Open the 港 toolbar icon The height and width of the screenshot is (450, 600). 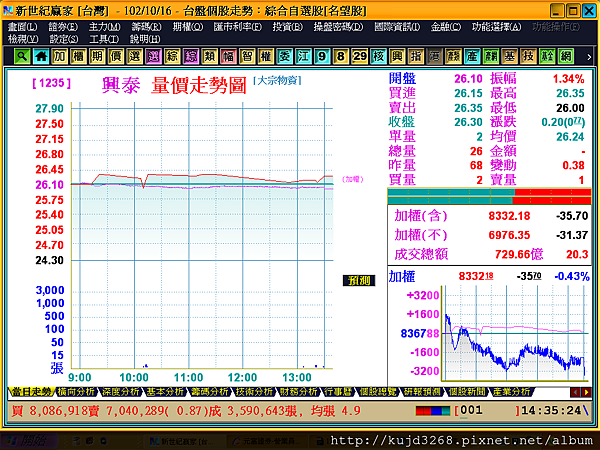[435, 57]
